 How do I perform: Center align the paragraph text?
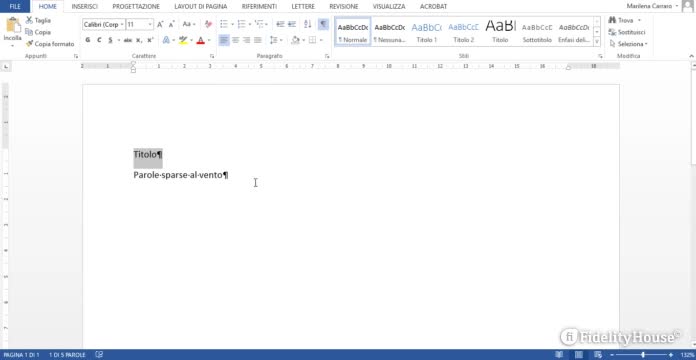pyautogui.click(x=235, y=40)
